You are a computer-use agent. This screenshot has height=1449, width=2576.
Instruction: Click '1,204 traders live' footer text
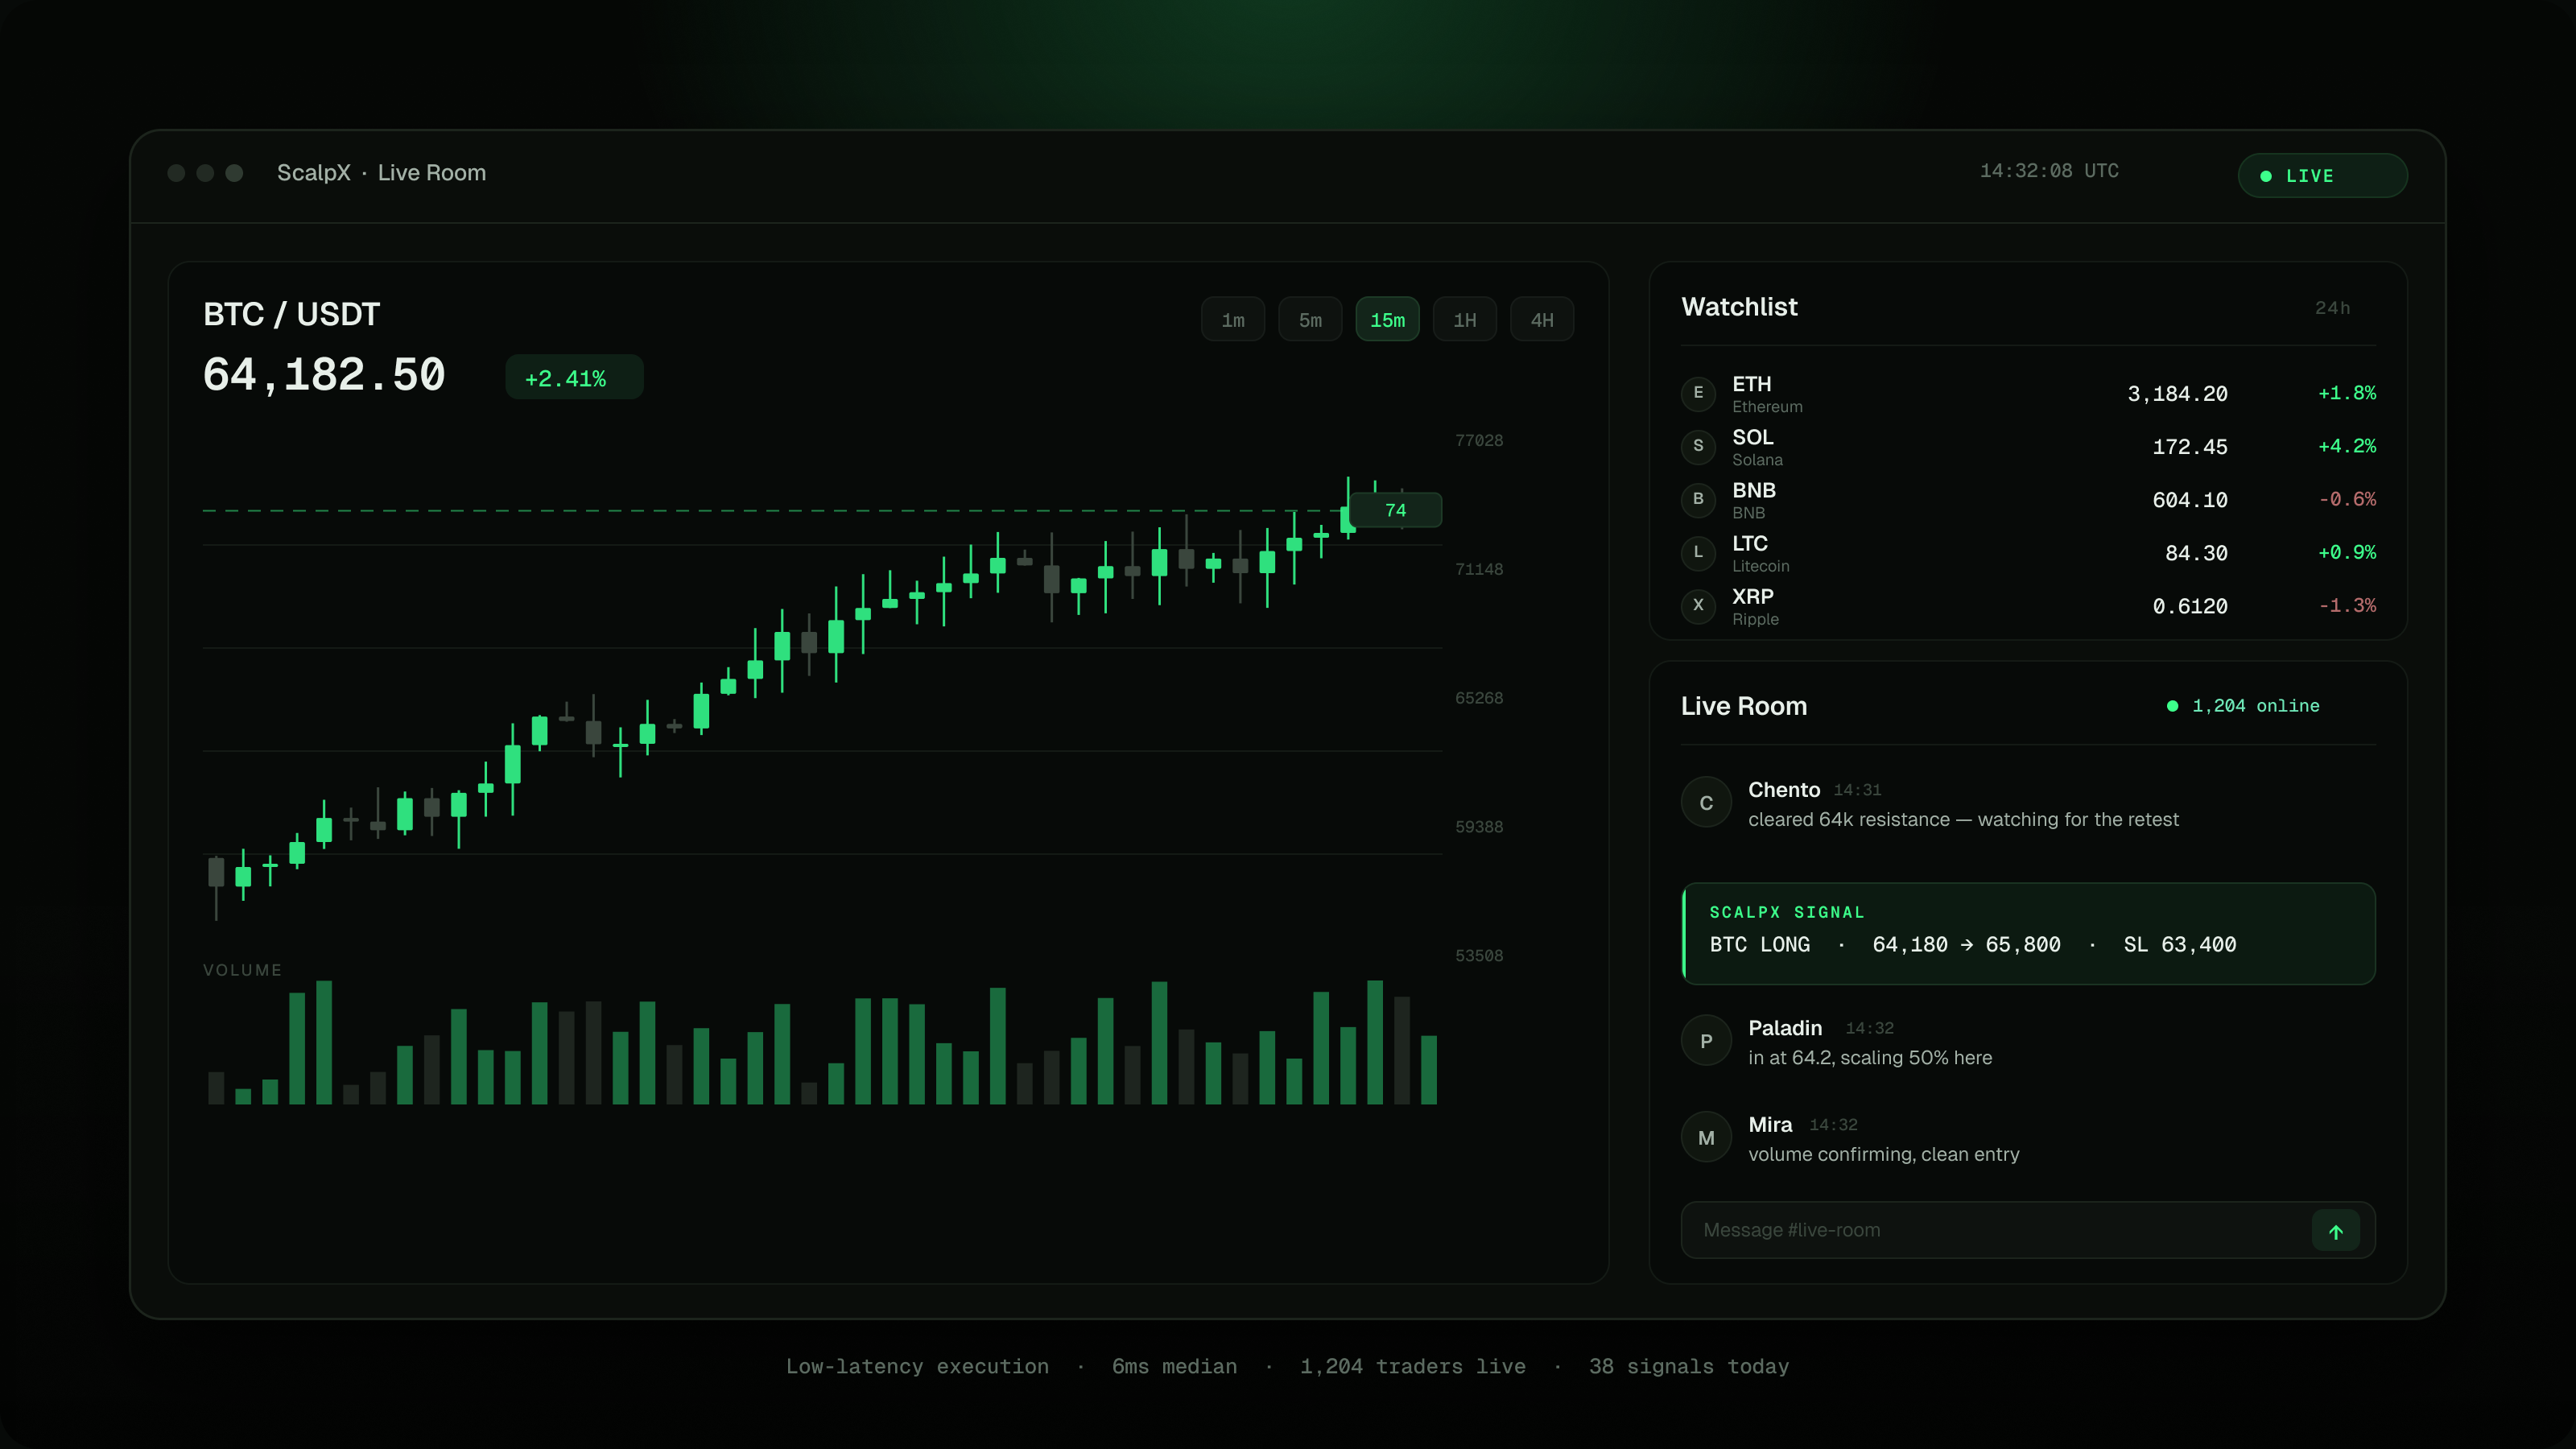coord(1412,1367)
